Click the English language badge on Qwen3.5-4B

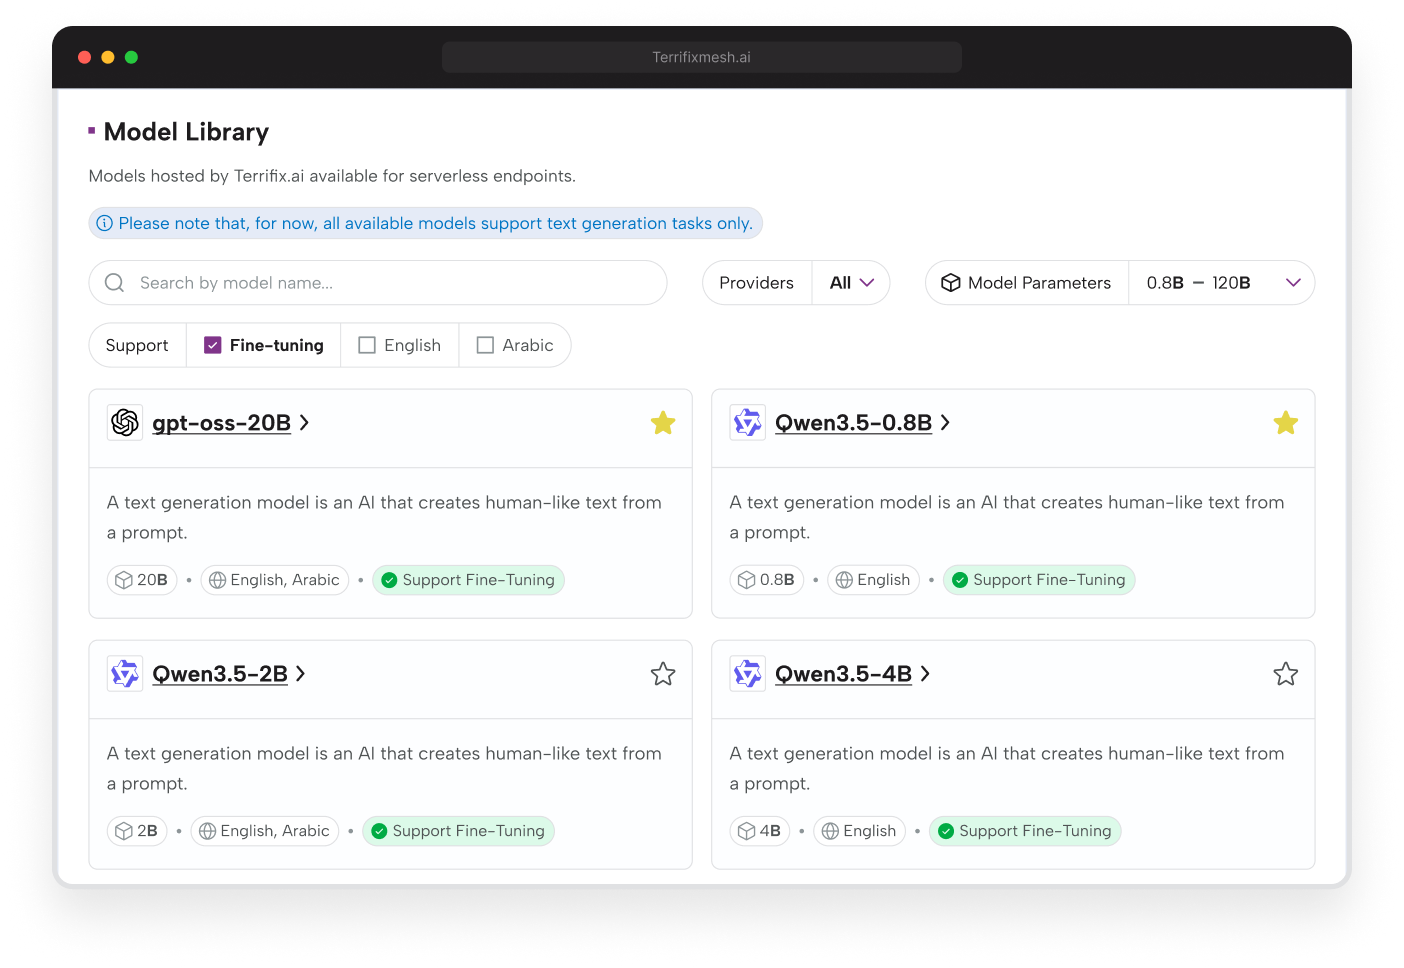click(x=859, y=831)
